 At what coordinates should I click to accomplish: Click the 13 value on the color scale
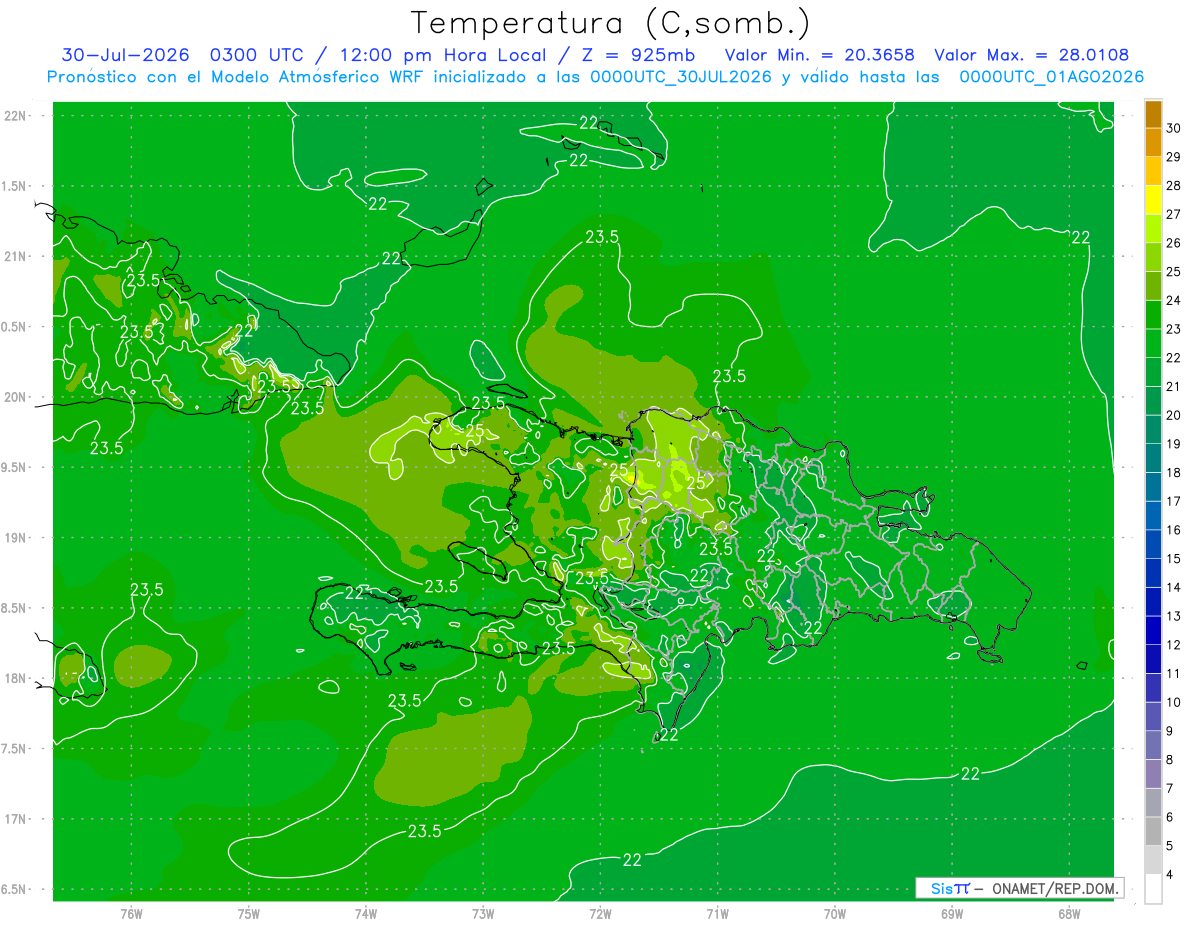[x=1174, y=616]
